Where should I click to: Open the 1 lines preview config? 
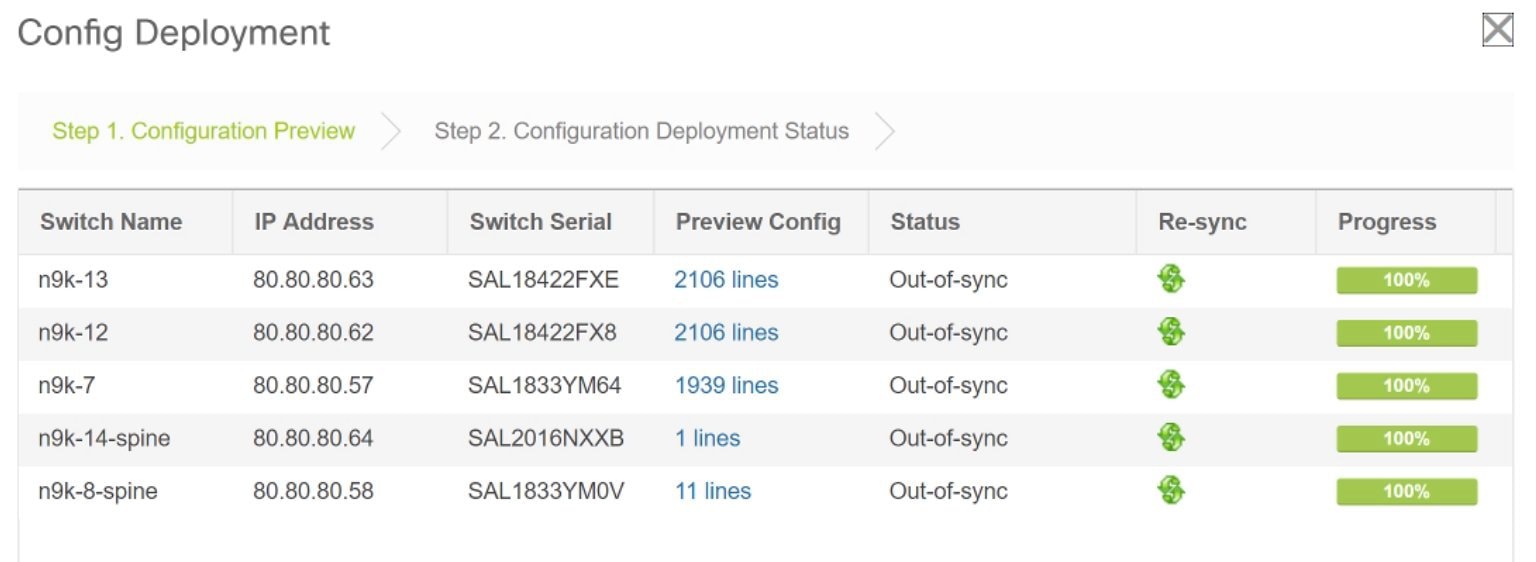click(x=708, y=438)
